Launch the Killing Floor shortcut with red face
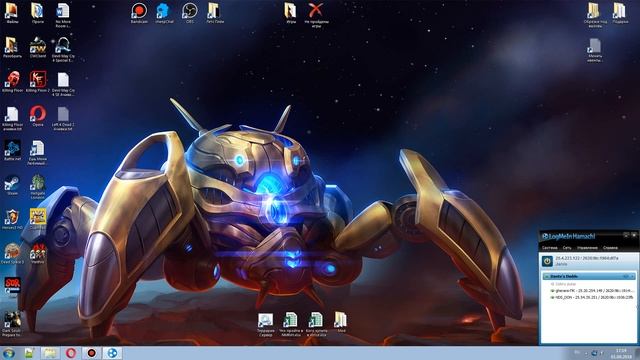 (12, 82)
